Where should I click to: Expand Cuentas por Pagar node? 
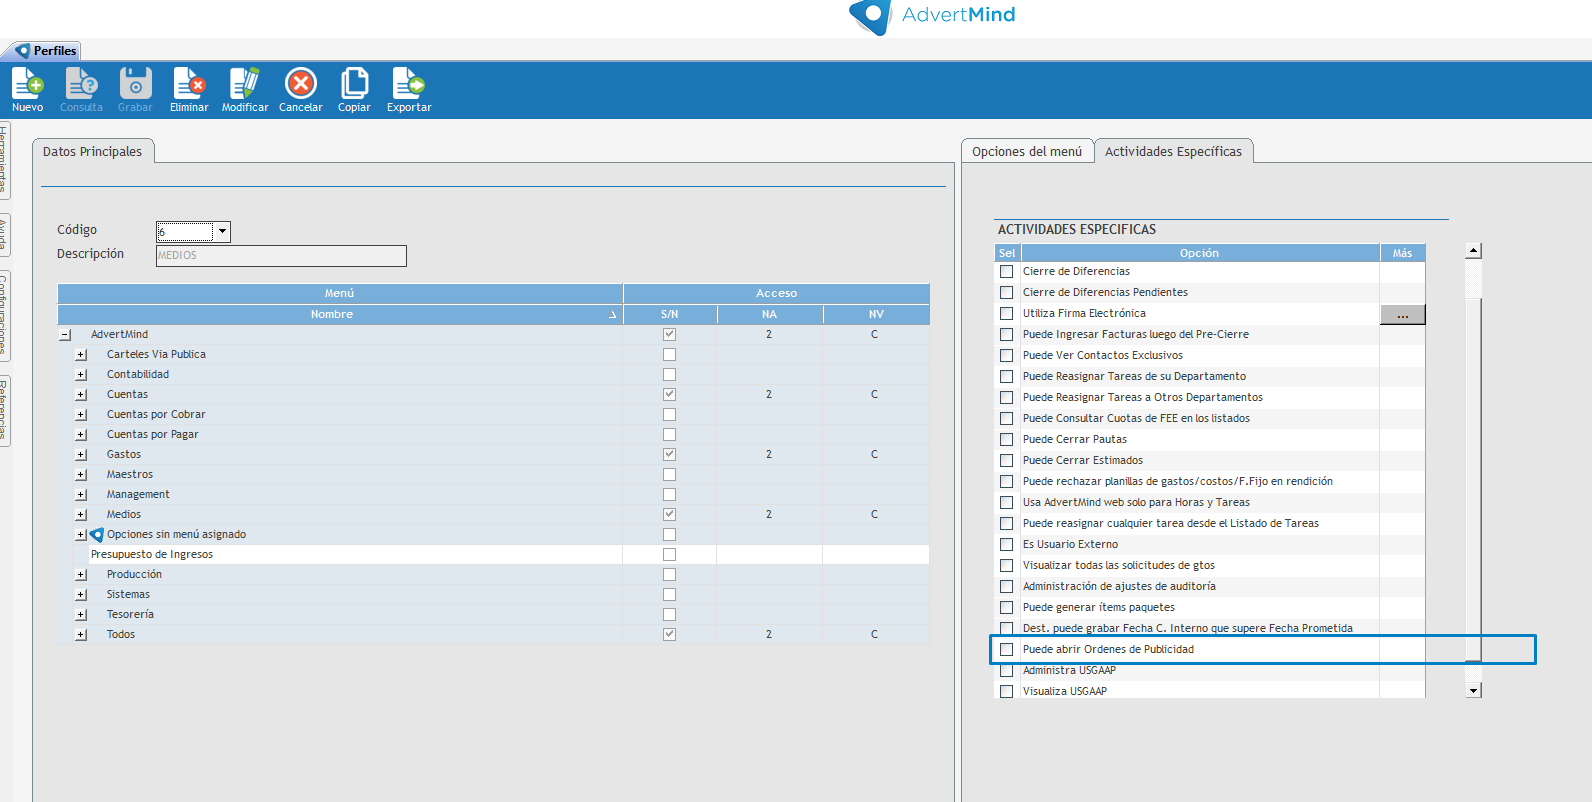tap(81, 435)
